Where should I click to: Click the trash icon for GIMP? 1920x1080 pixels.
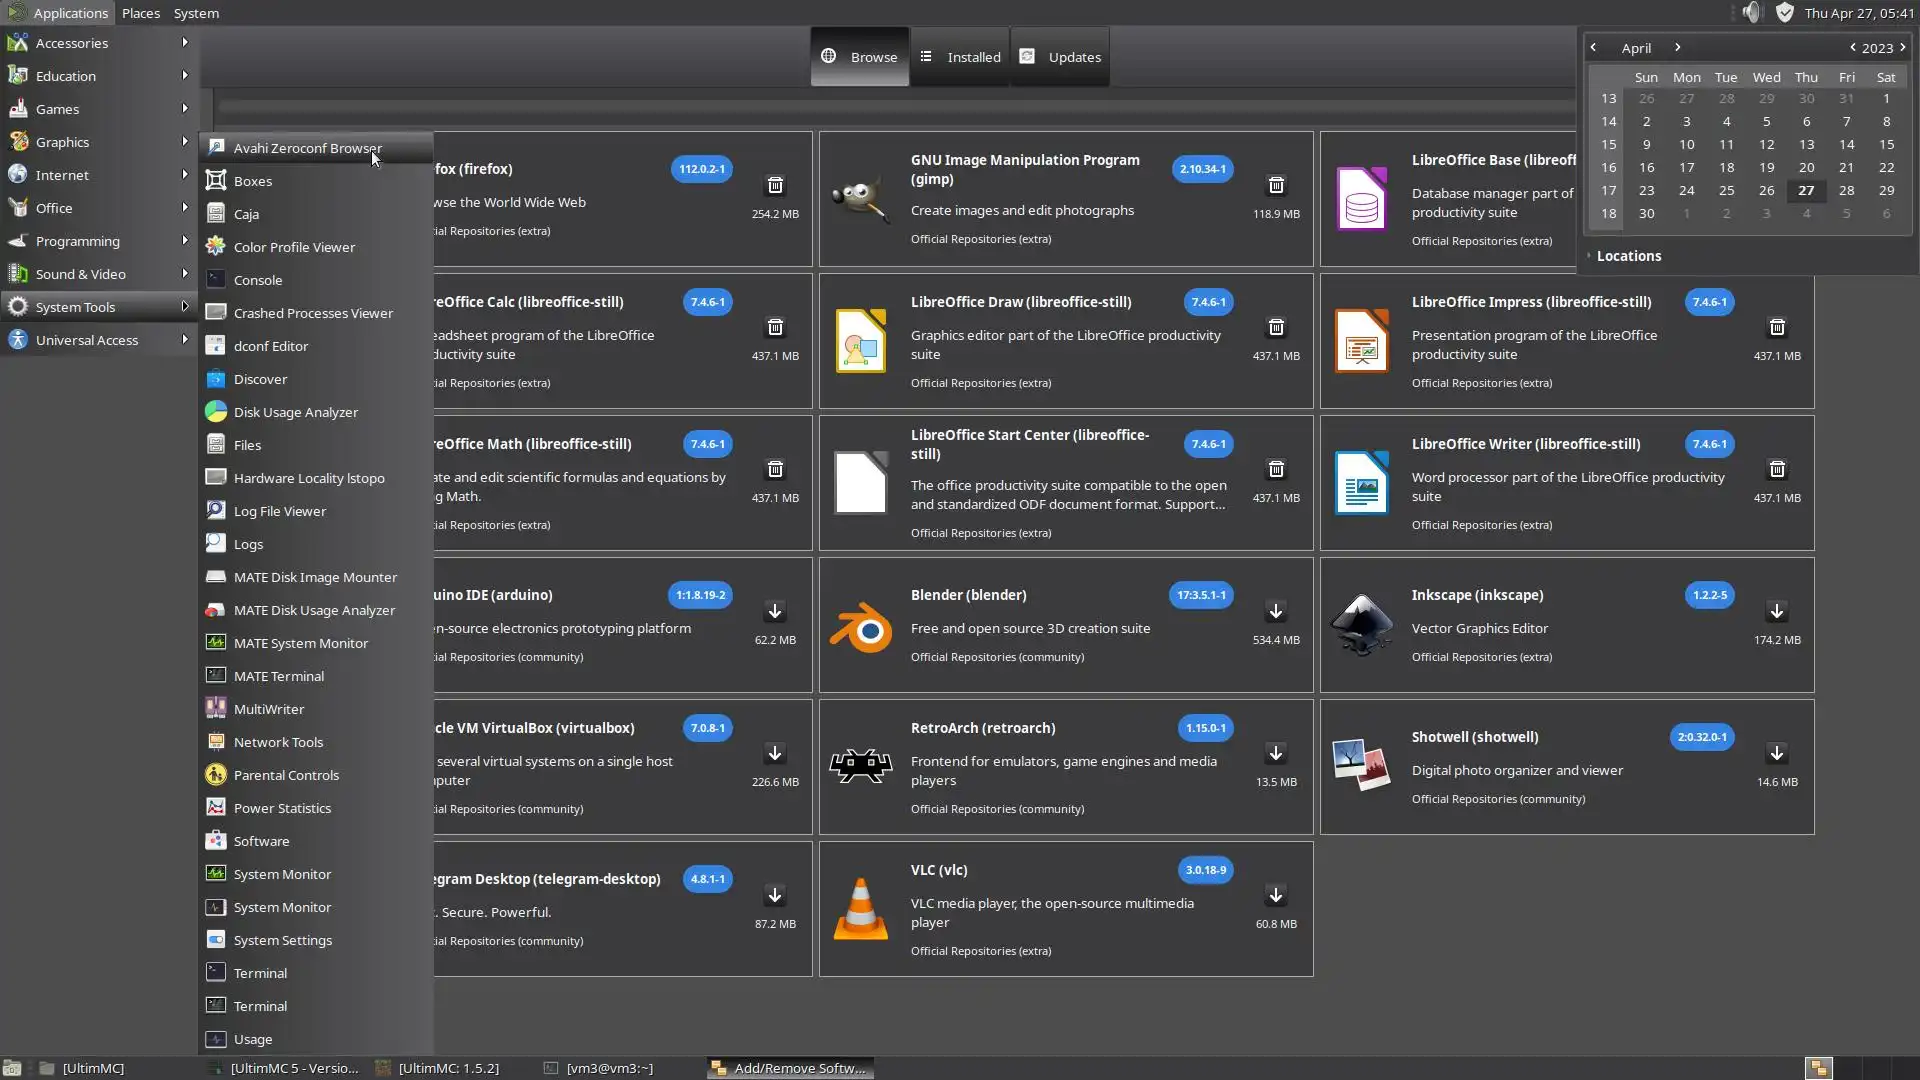click(x=1276, y=186)
